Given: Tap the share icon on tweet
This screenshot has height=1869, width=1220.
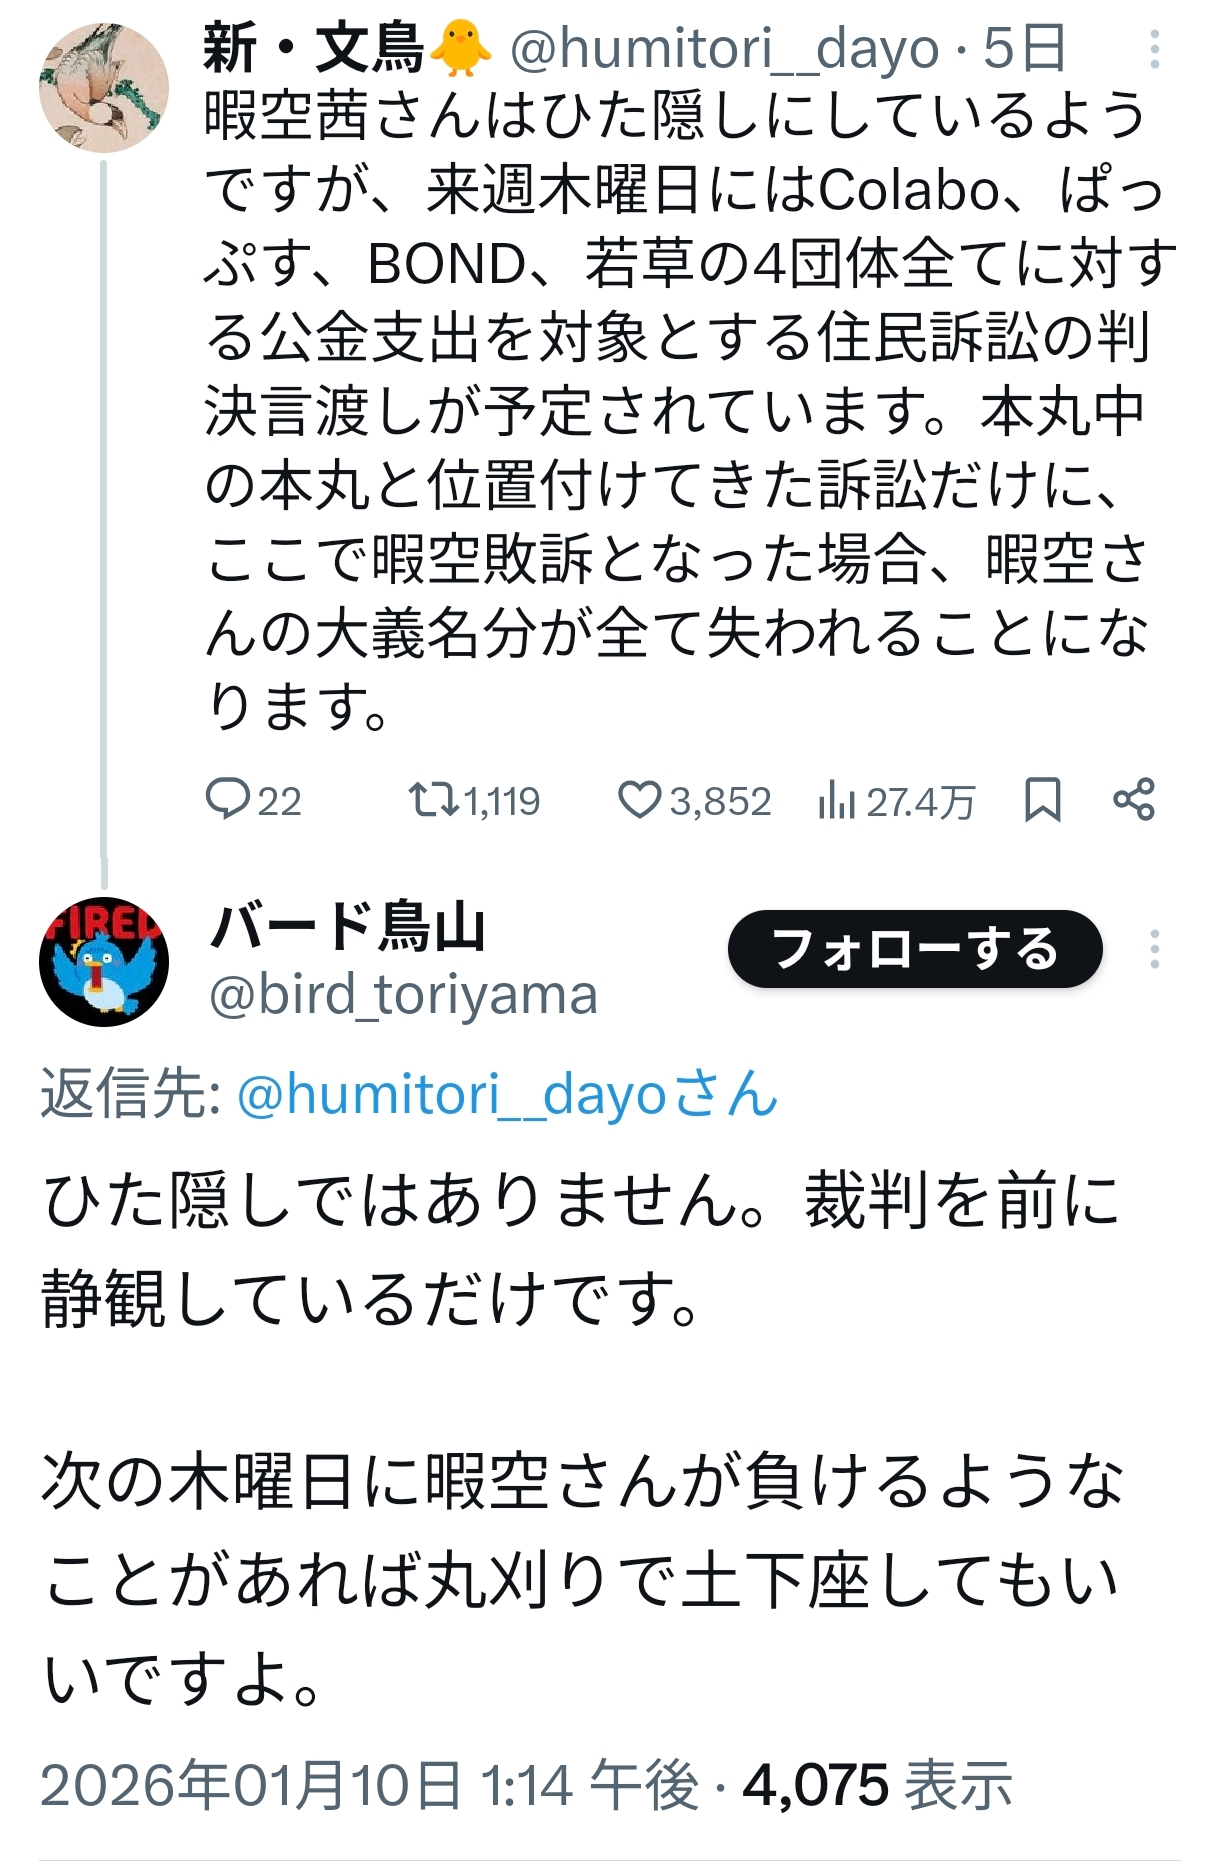Looking at the screenshot, I should coord(1134,800).
